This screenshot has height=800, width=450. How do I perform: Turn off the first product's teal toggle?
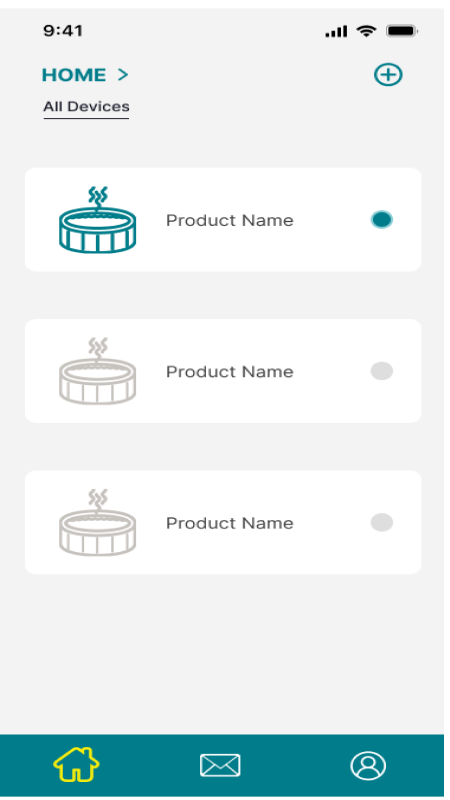(x=382, y=220)
